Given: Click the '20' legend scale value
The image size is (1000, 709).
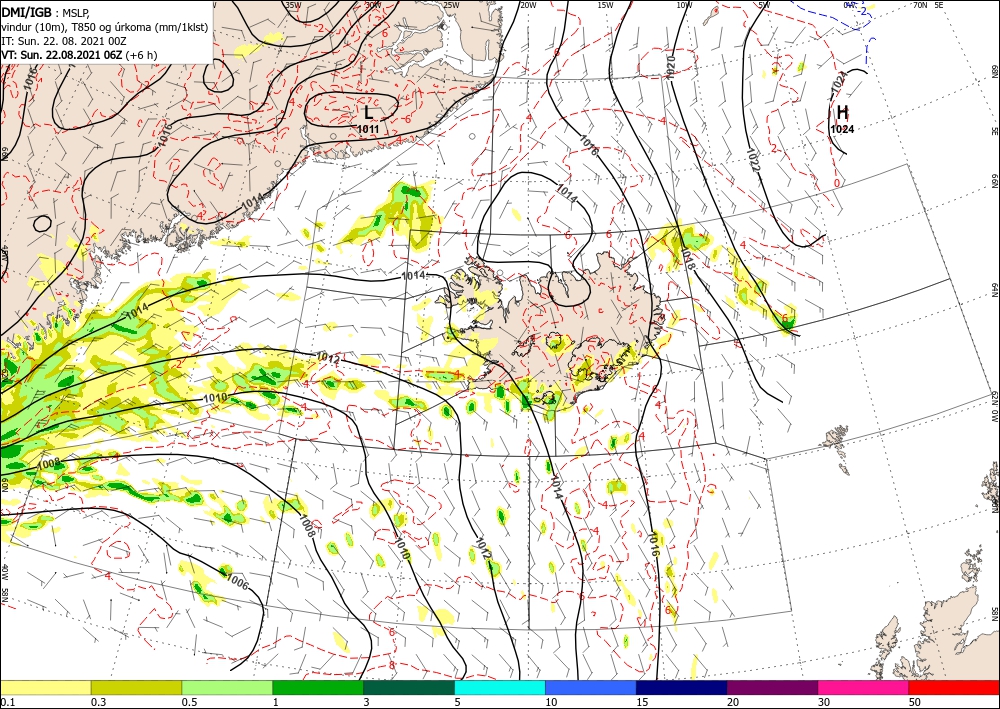Looking at the screenshot, I should [734, 702].
